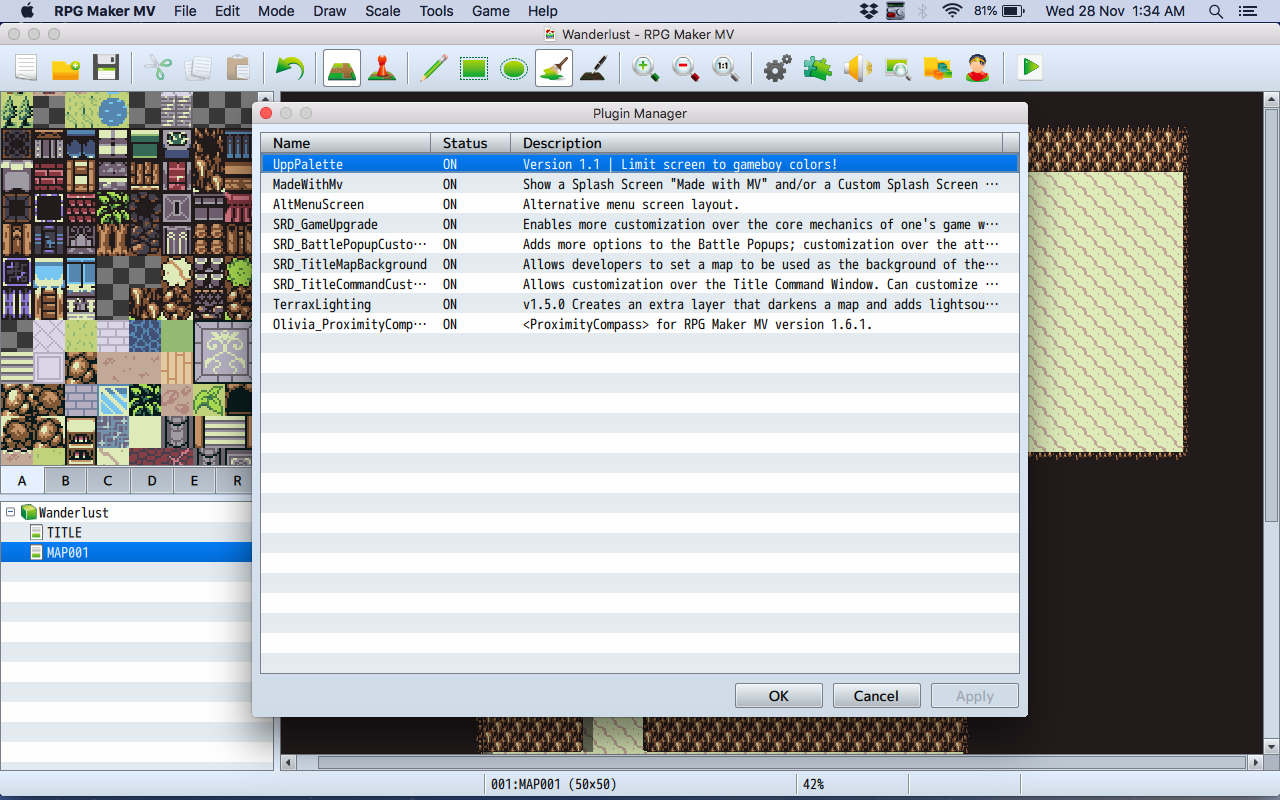1280x800 pixels.
Task: Open the Draw menu
Action: point(330,11)
